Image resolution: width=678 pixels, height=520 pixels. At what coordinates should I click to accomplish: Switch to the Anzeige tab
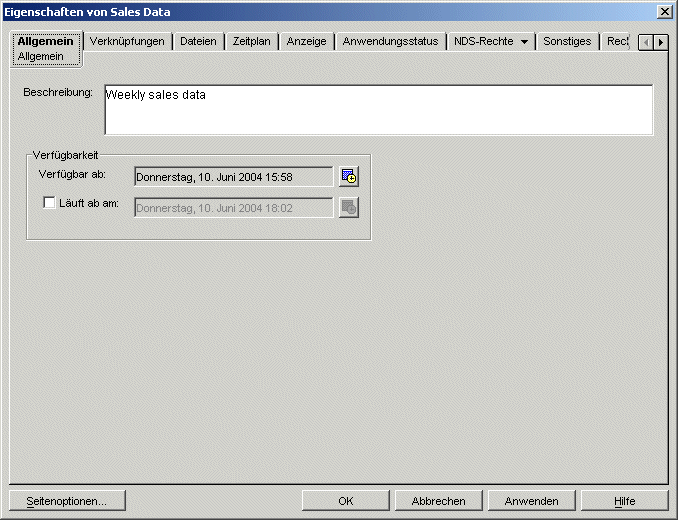tap(306, 41)
